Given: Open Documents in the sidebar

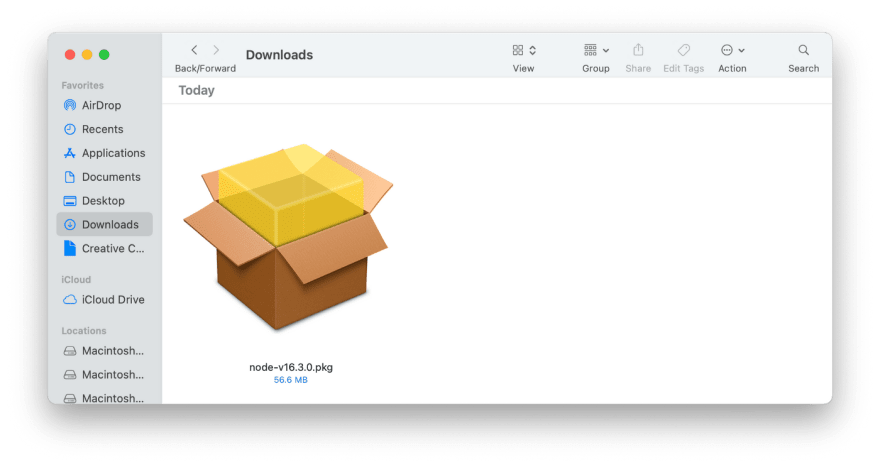Looking at the screenshot, I should point(104,177).
